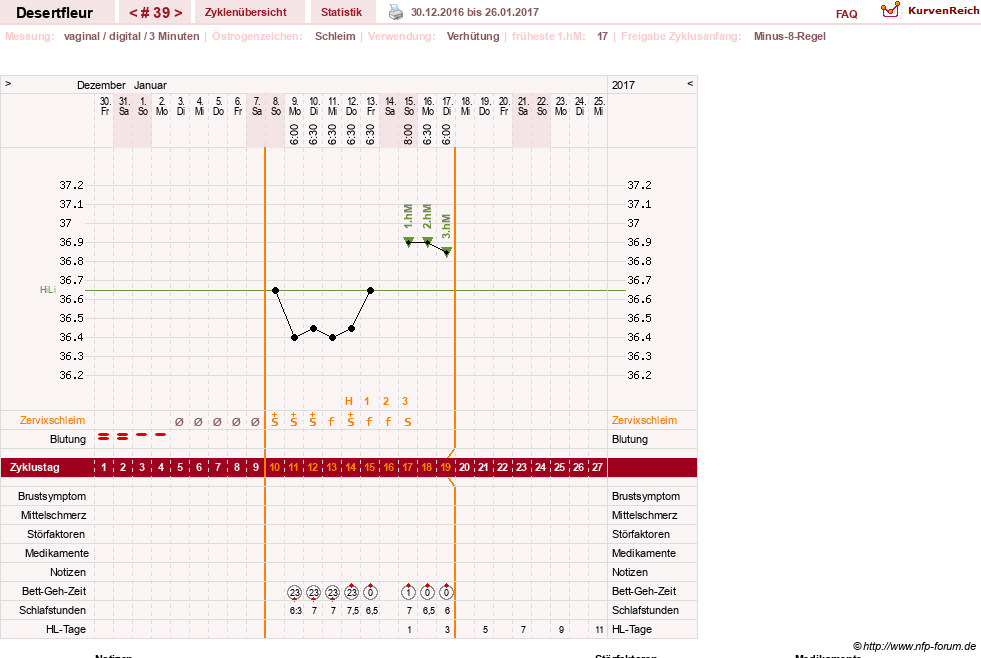
Task: Open the FAQ link
Action: tap(846, 14)
